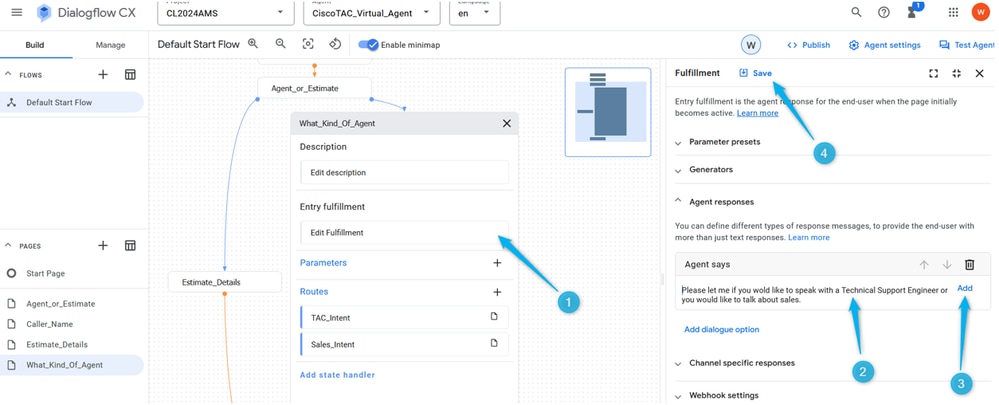Select Agent_or_Estimate node on canvas

(x=314, y=89)
